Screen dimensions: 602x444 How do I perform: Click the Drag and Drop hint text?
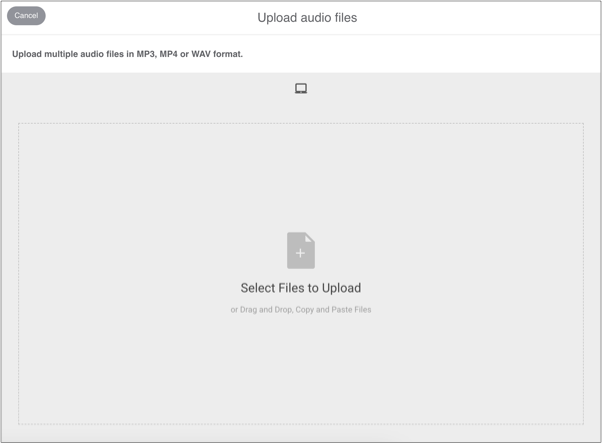coord(301,310)
